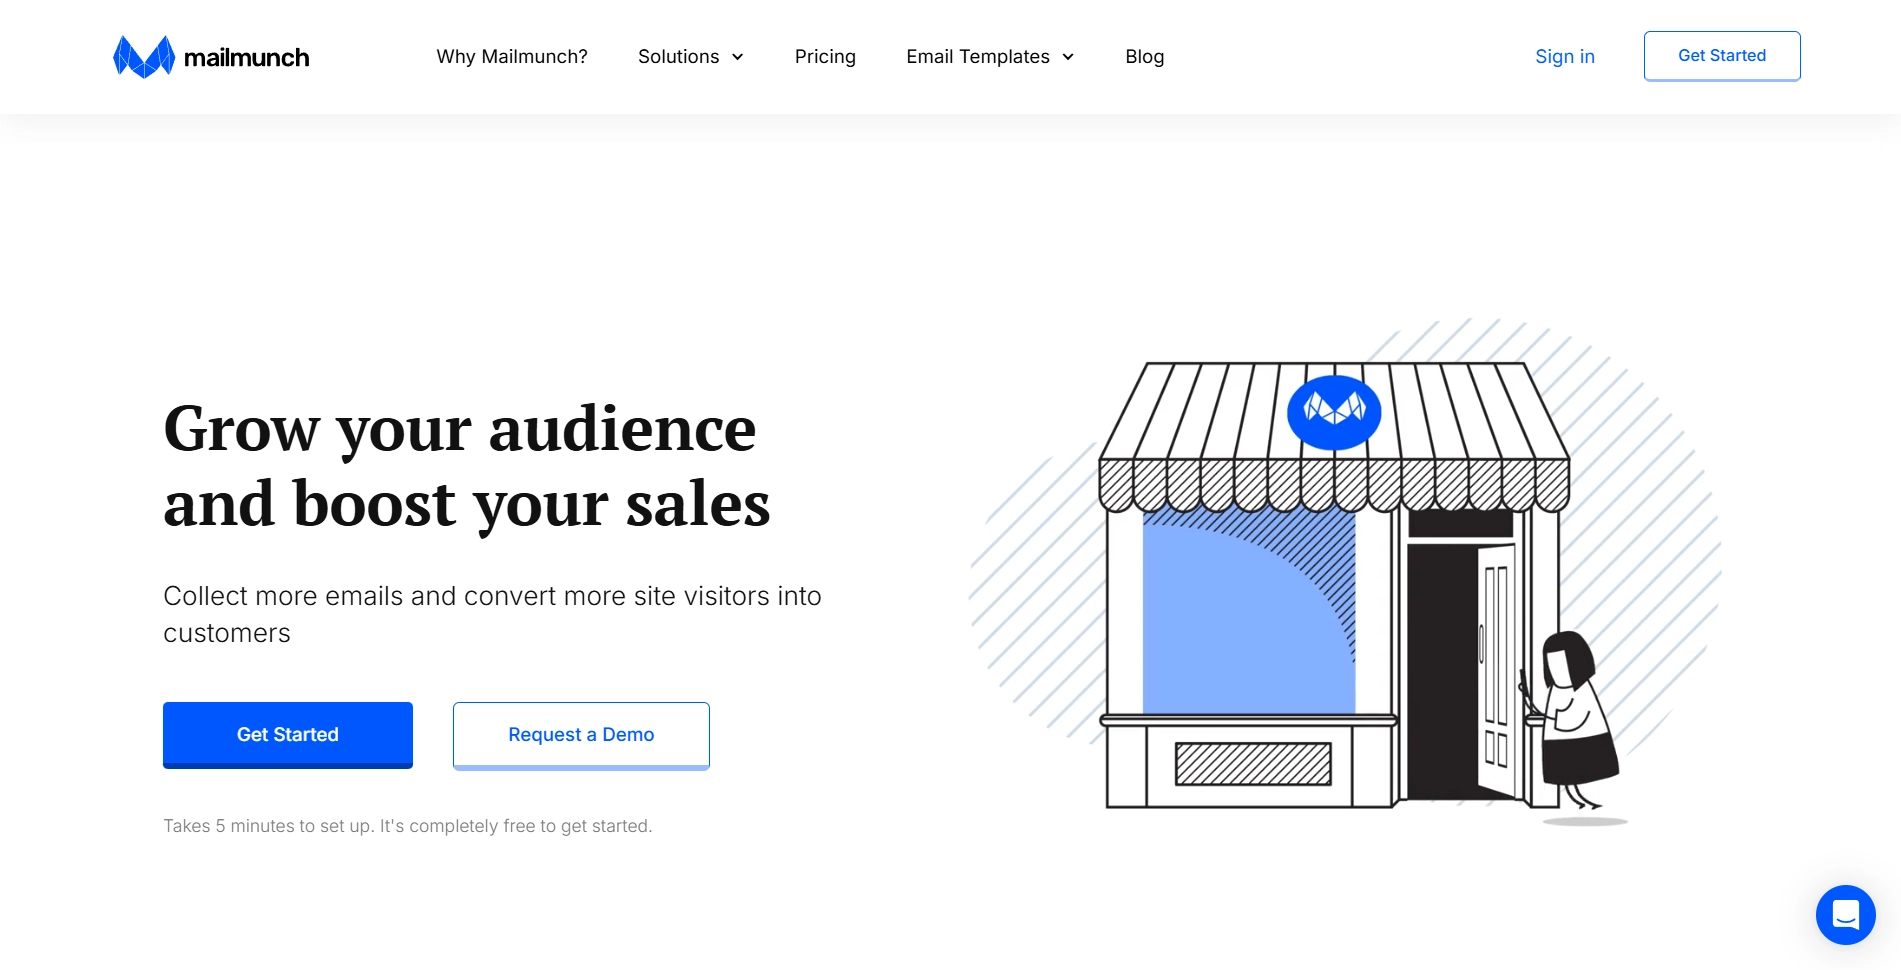Expand the Email Templates chevron

[1068, 57]
